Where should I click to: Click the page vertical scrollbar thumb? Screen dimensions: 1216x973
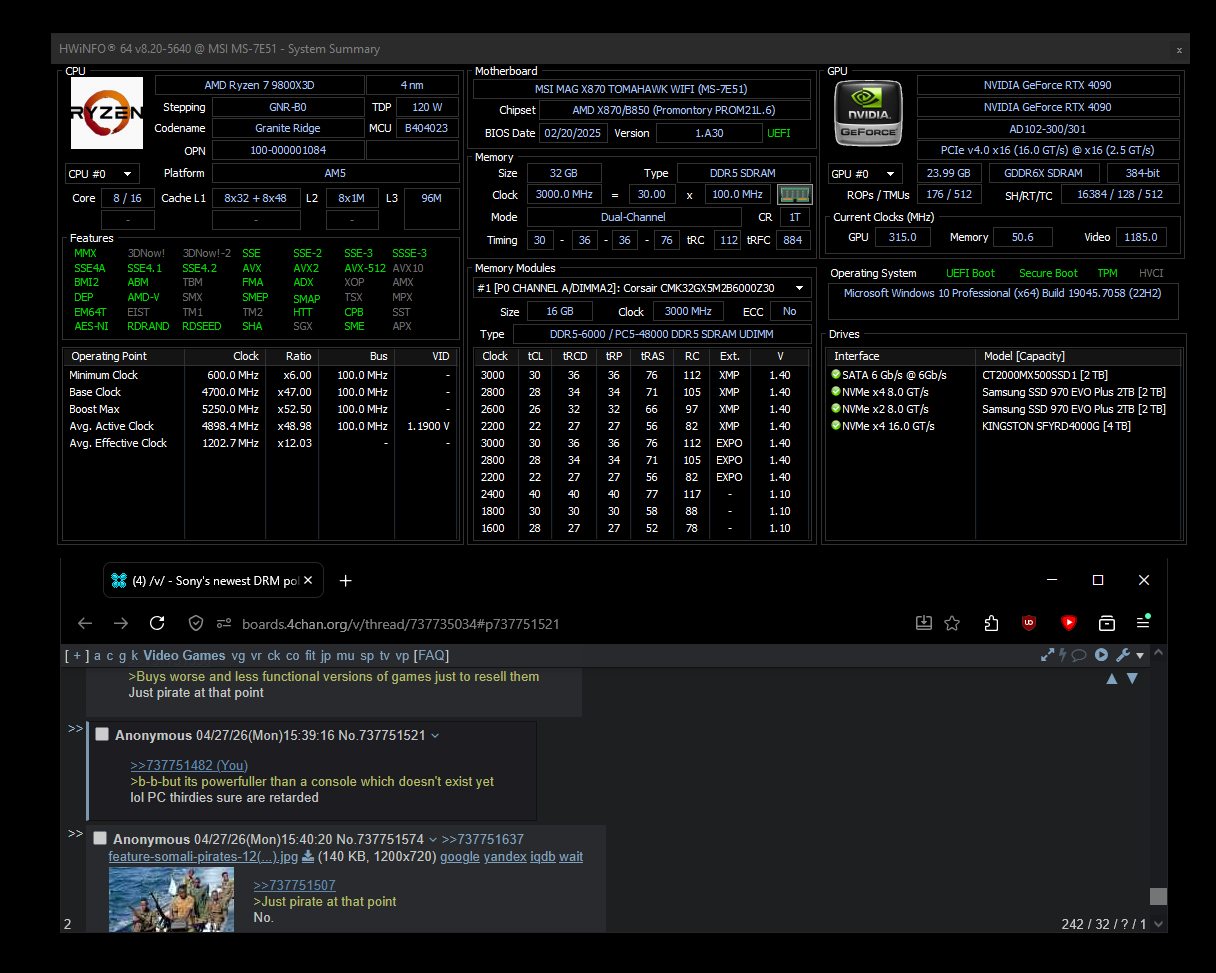click(x=1158, y=896)
